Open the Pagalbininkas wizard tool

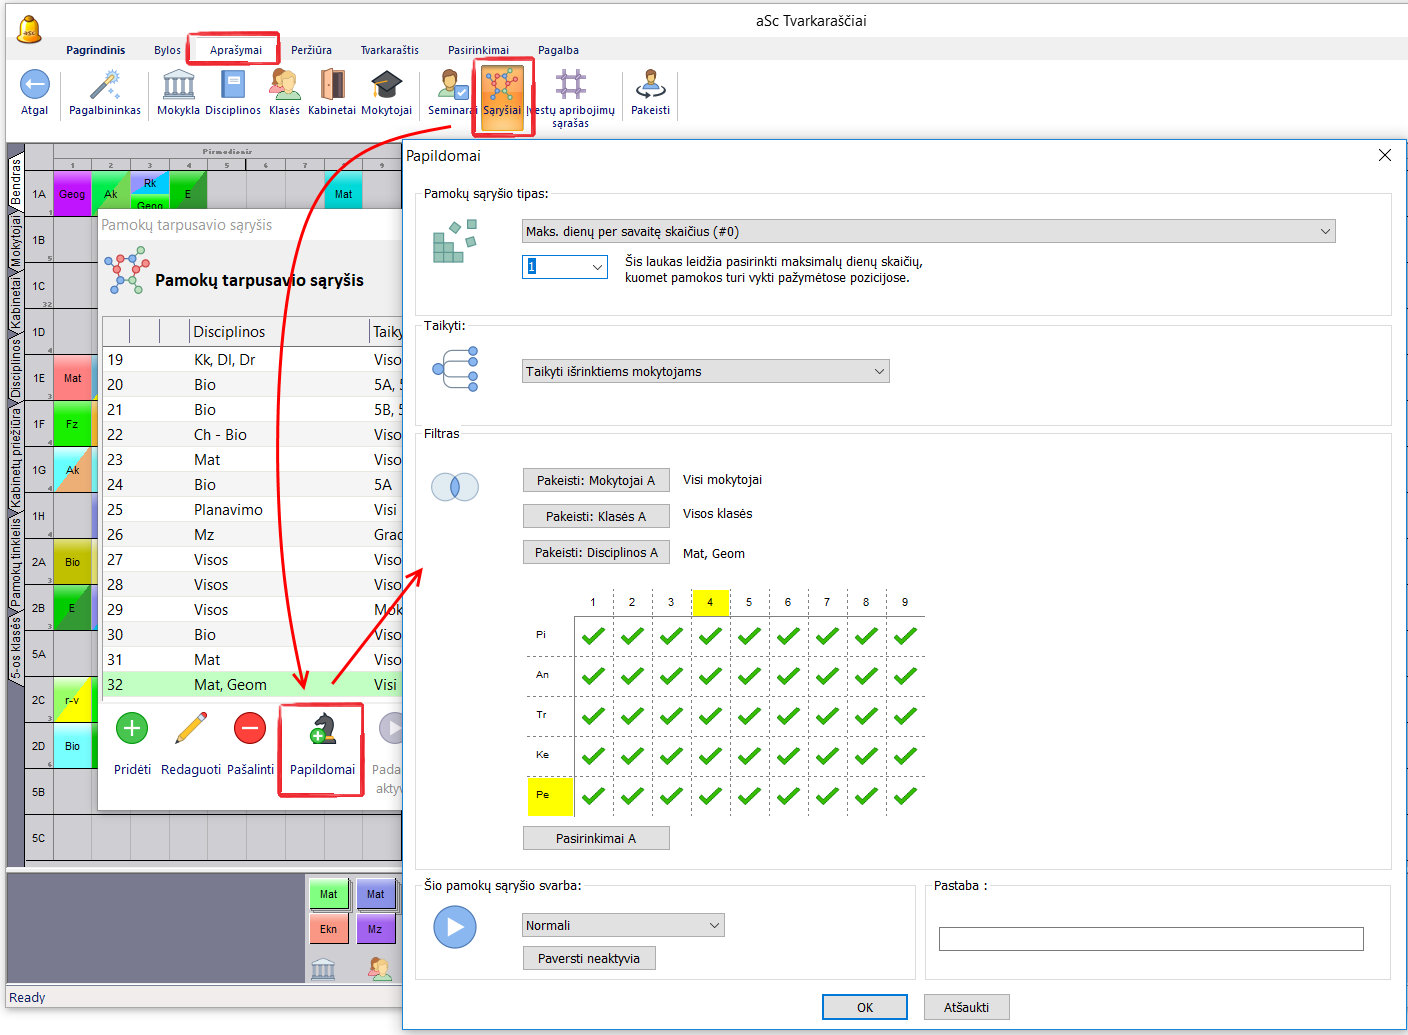point(105,86)
